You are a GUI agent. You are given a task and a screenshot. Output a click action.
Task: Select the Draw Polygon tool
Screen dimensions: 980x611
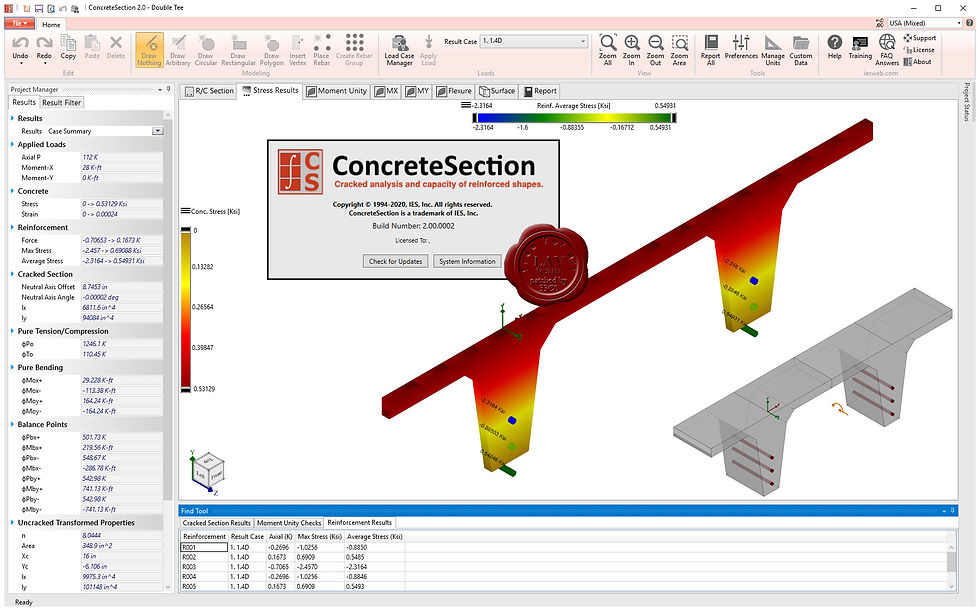[x=272, y=50]
